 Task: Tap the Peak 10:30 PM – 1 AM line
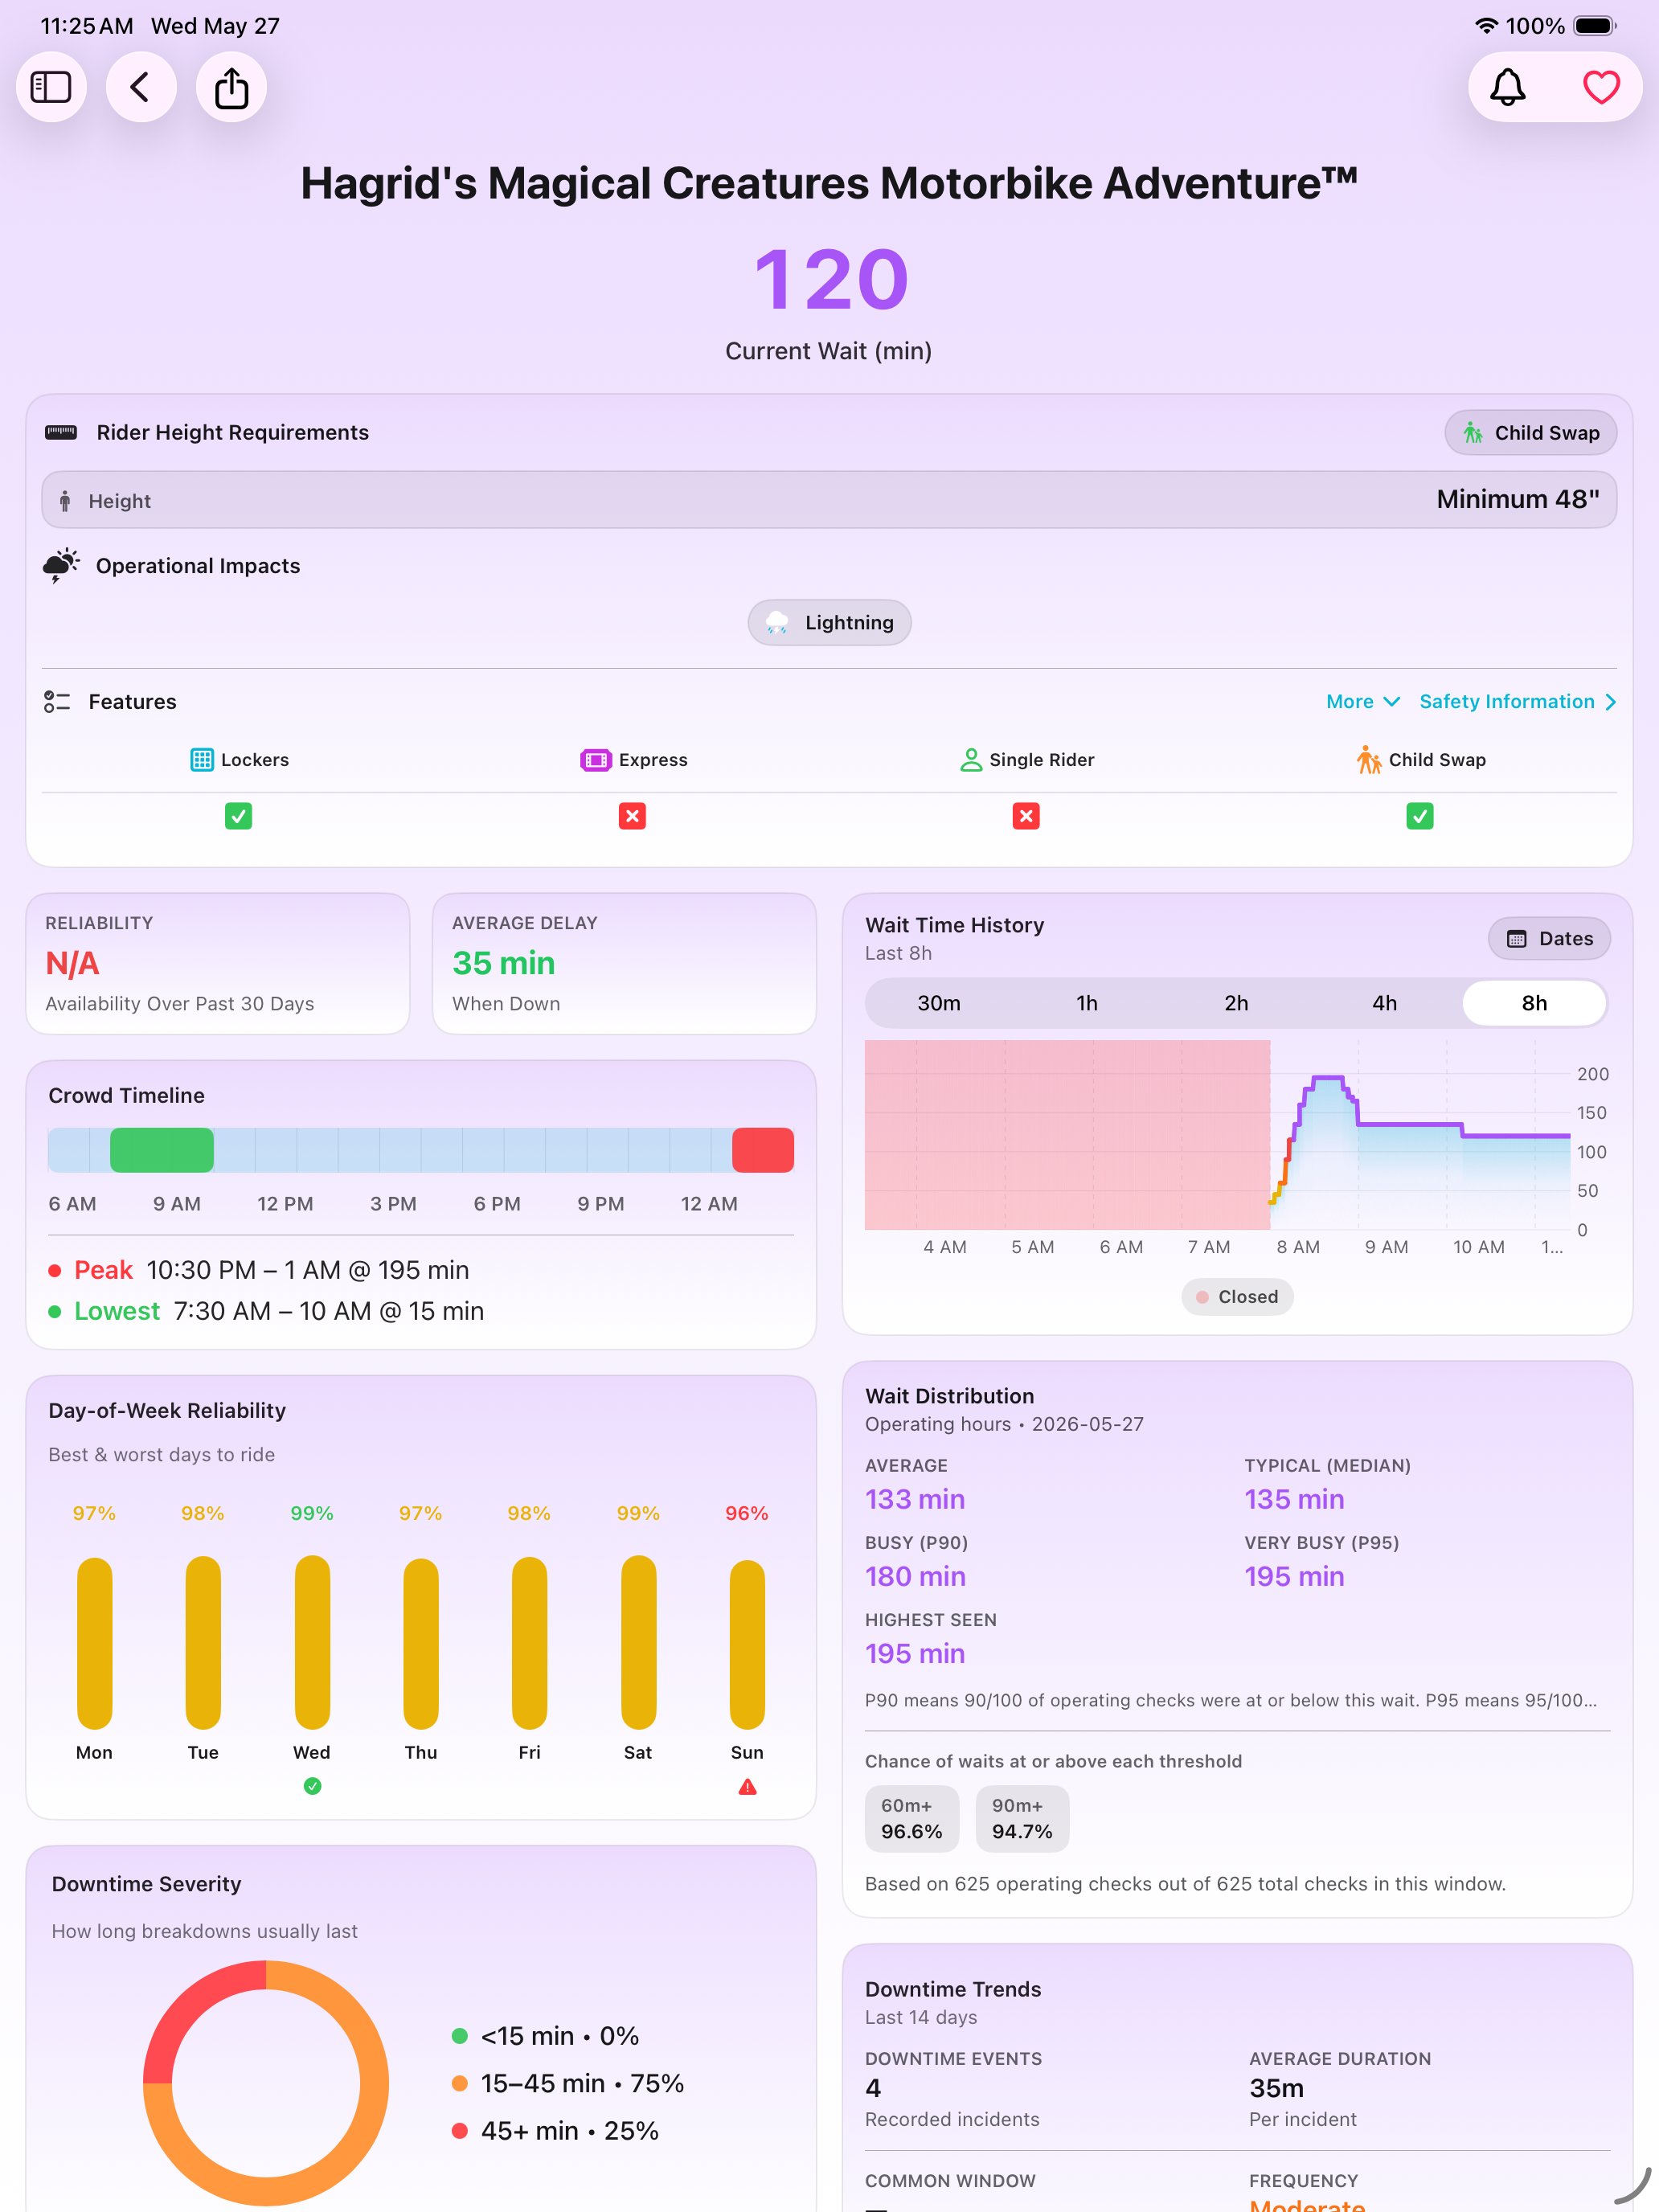click(259, 1270)
